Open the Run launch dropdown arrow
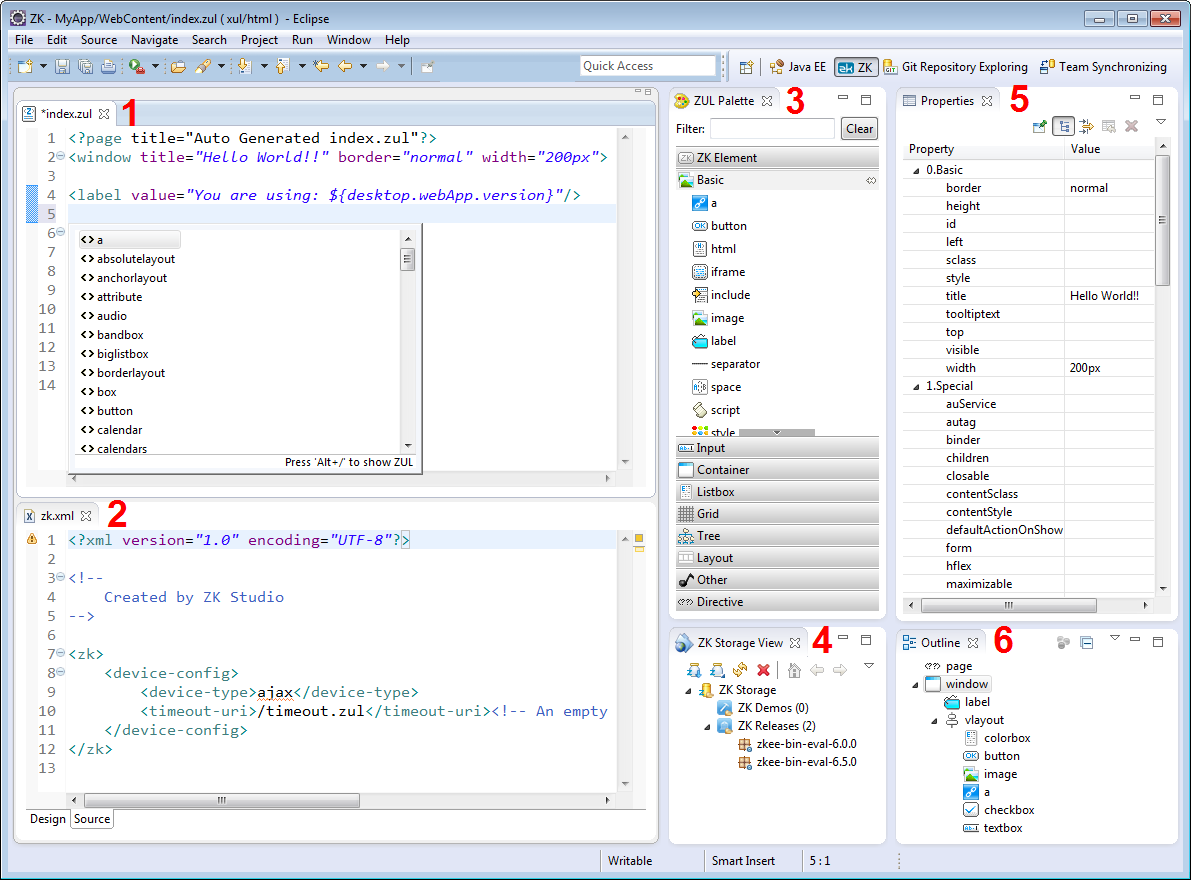1191x880 pixels. (155, 67)
